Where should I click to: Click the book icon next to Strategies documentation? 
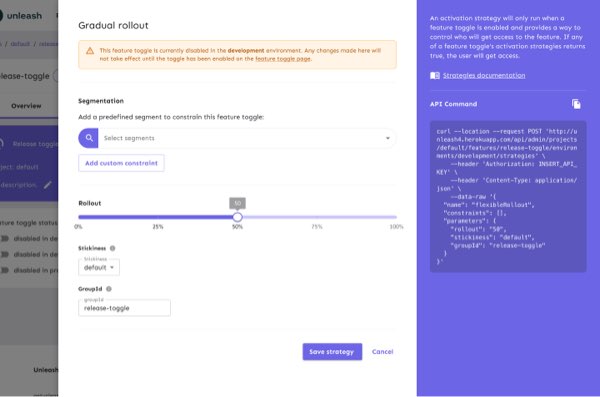tap(435, 75)
